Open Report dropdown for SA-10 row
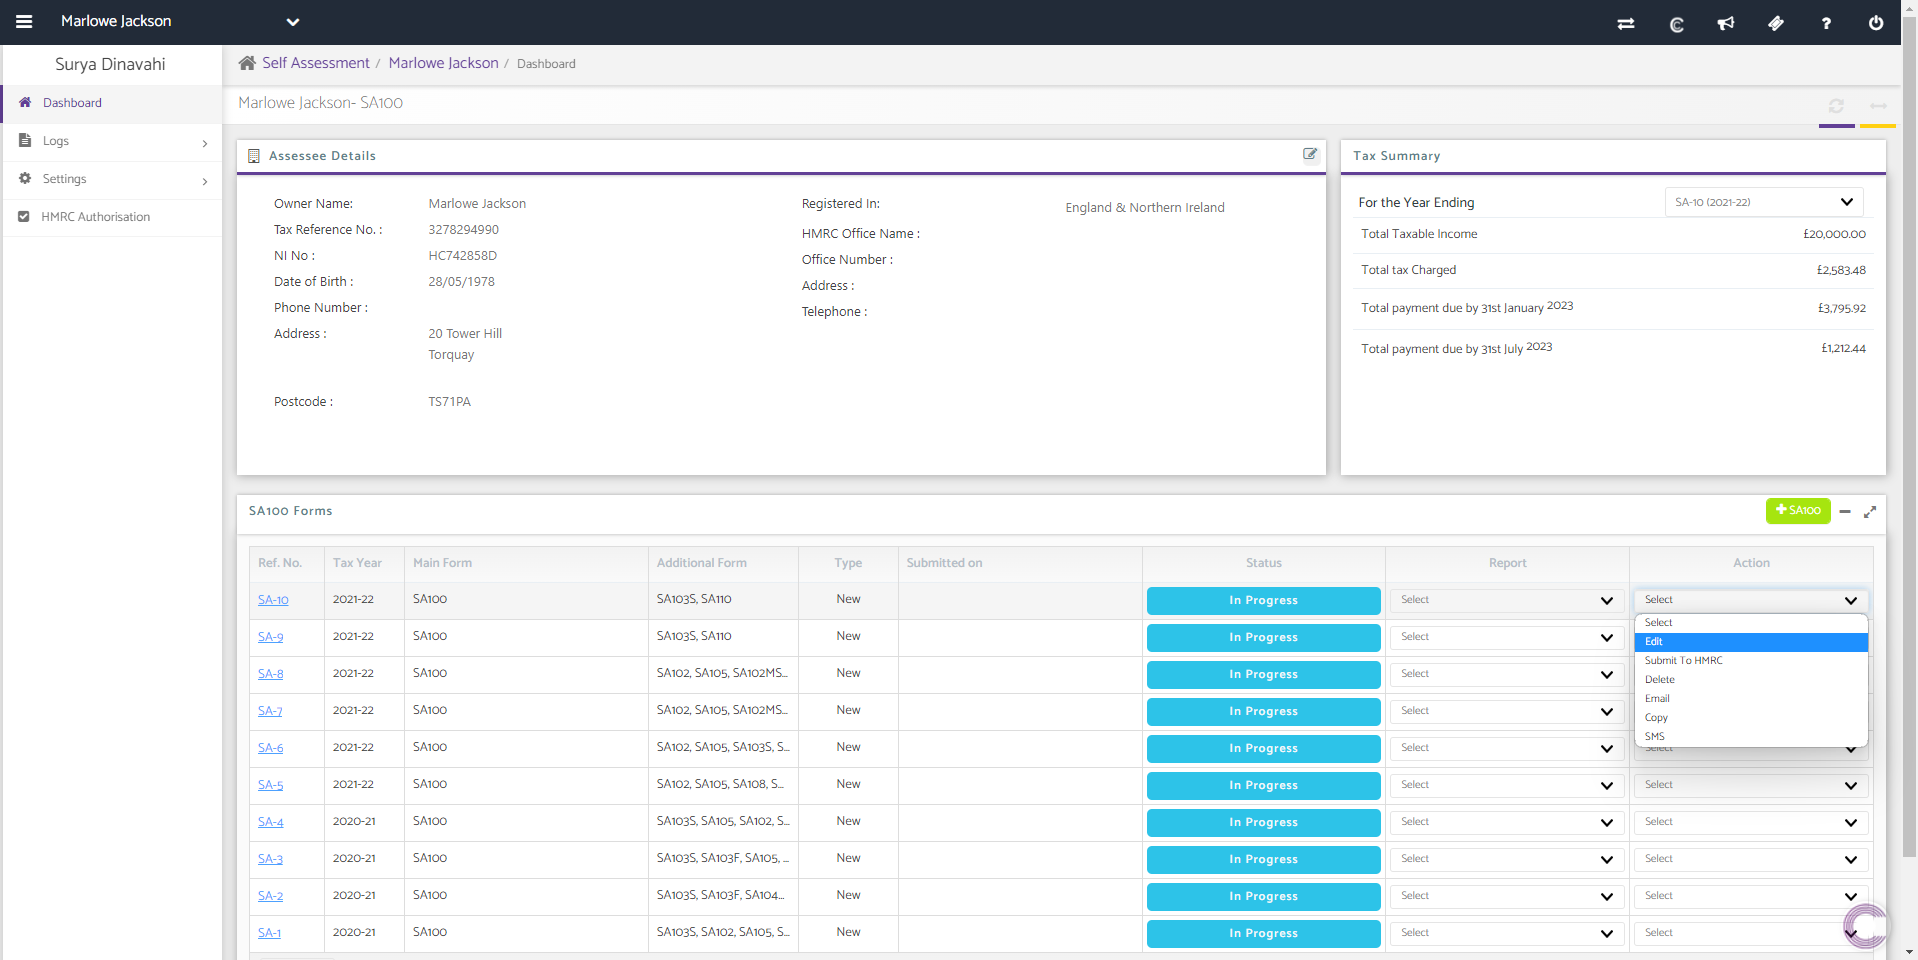 click(x=1506, y=600)
